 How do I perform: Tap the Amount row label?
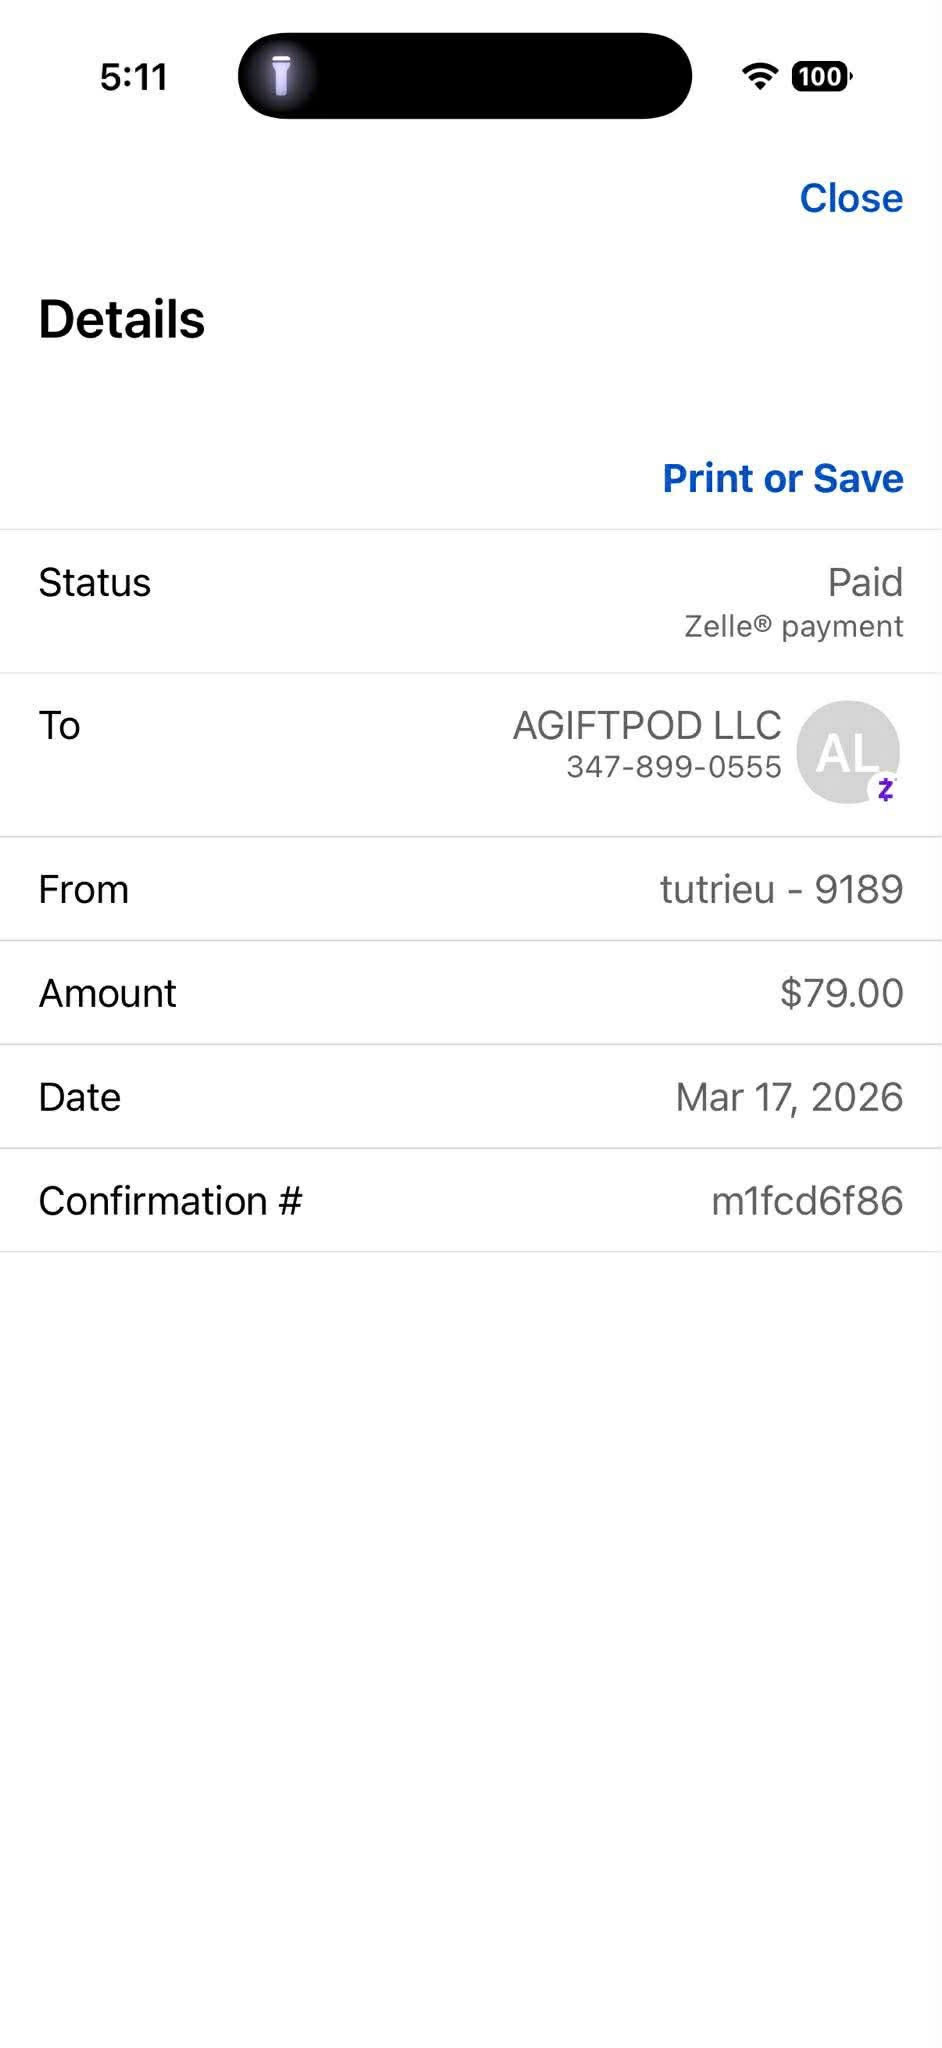tap(107, 993)
